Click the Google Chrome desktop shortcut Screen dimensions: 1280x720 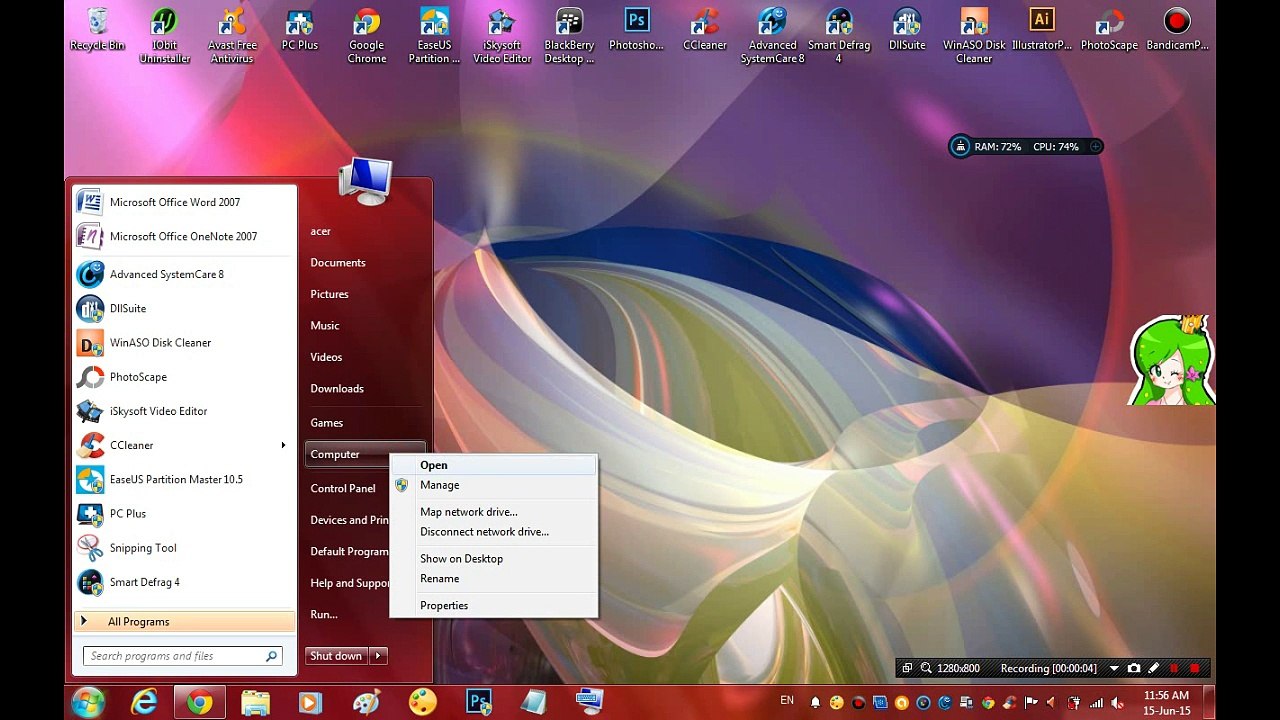pos(367,36)
